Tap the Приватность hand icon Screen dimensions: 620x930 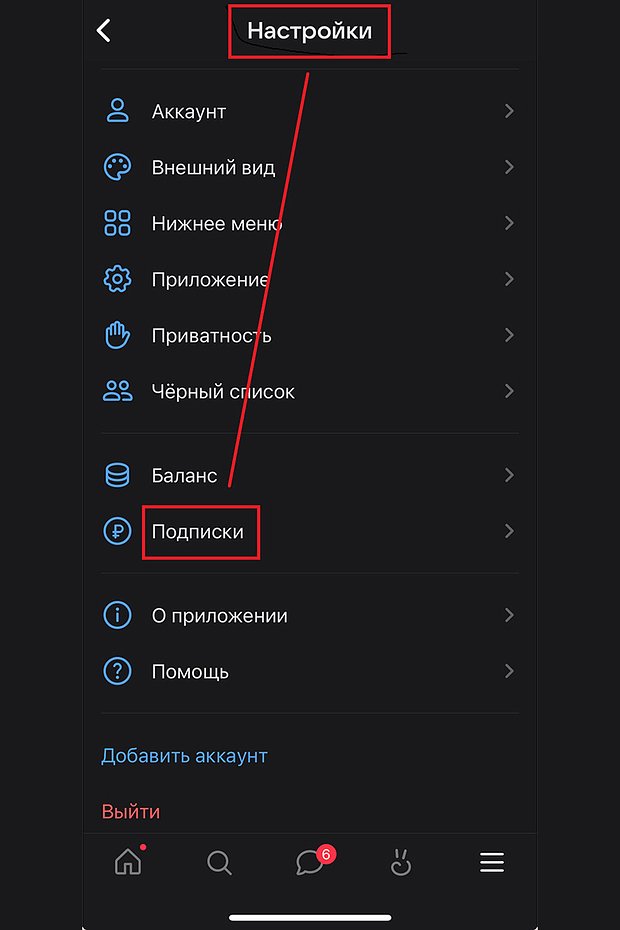point(117,335)
